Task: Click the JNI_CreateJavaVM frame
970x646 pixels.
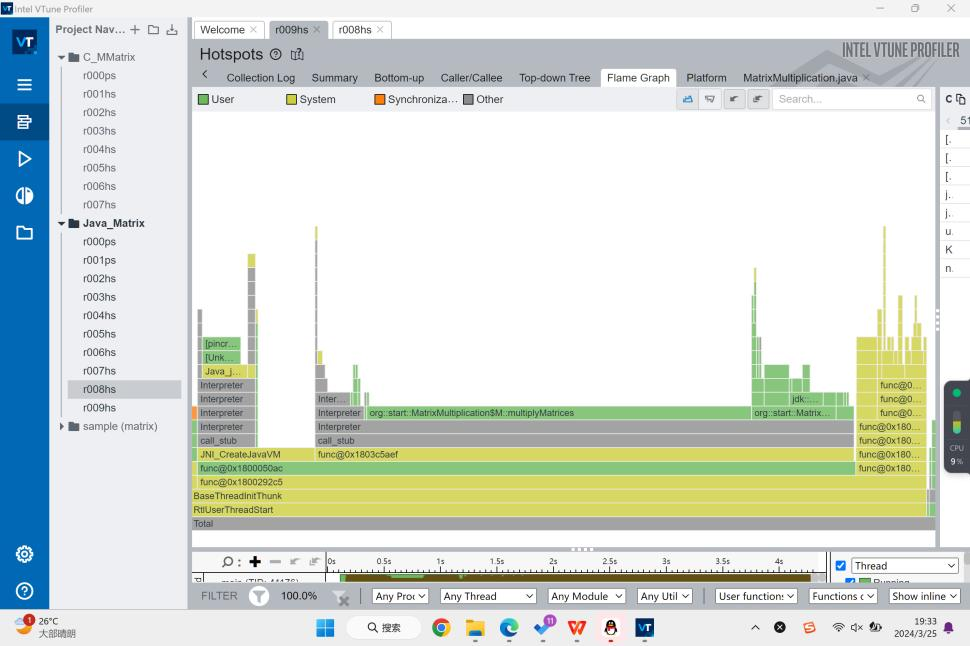Action: coord(255,454)
